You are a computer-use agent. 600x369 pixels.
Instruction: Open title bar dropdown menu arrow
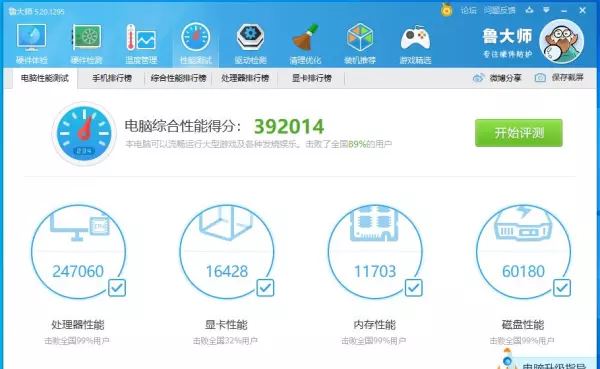click(546, 10)
